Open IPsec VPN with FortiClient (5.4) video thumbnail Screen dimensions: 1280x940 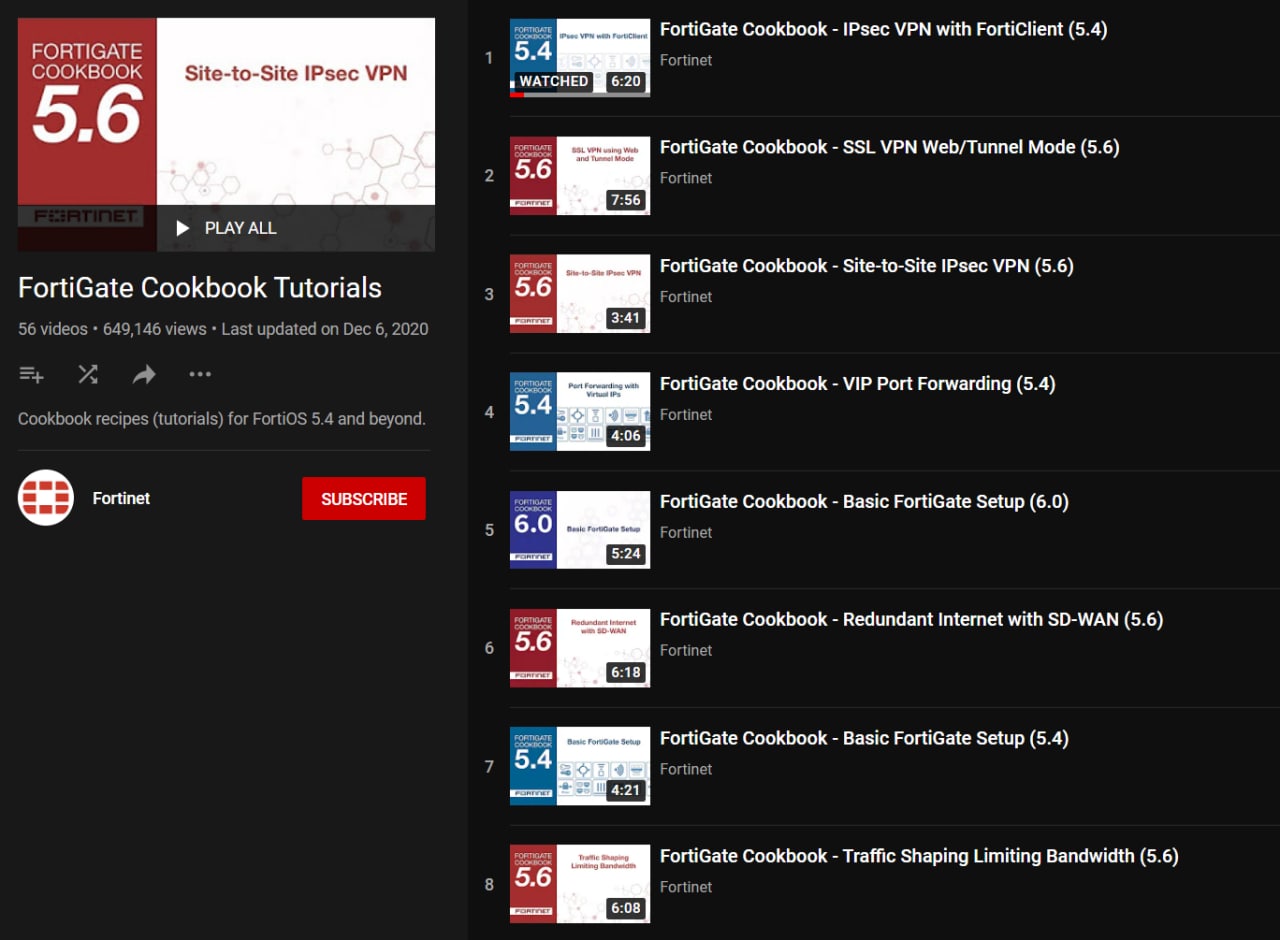pos(580,58)
